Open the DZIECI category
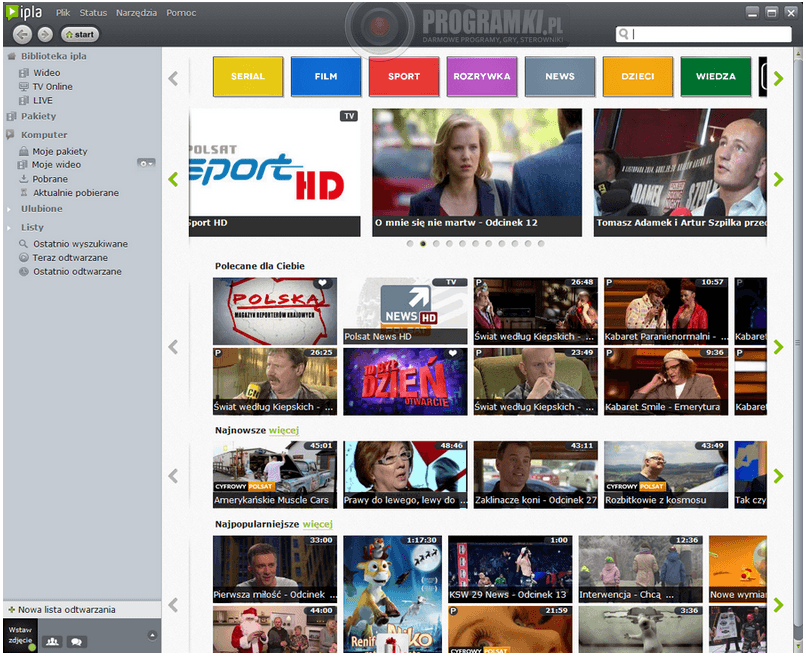806x657 pixels. pyautogui.click(x=638, y=77)
